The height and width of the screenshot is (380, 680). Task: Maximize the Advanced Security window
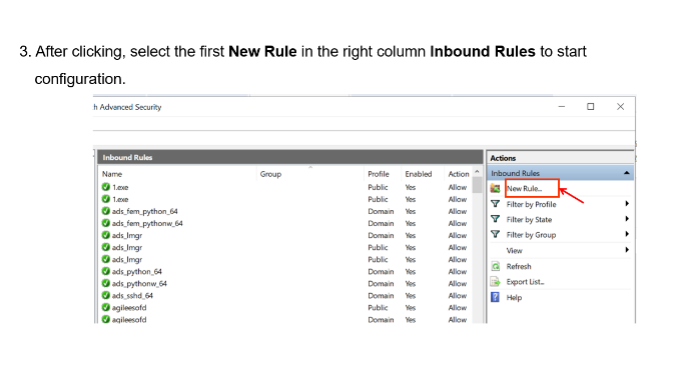pos(590,107)
